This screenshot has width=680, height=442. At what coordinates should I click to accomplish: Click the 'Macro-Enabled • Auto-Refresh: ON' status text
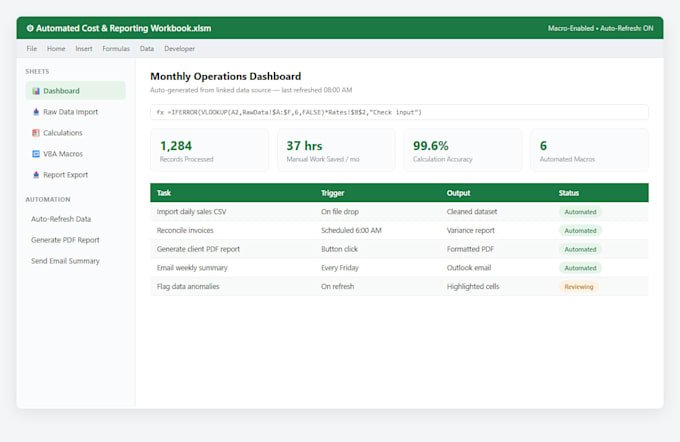click(601, 28)
